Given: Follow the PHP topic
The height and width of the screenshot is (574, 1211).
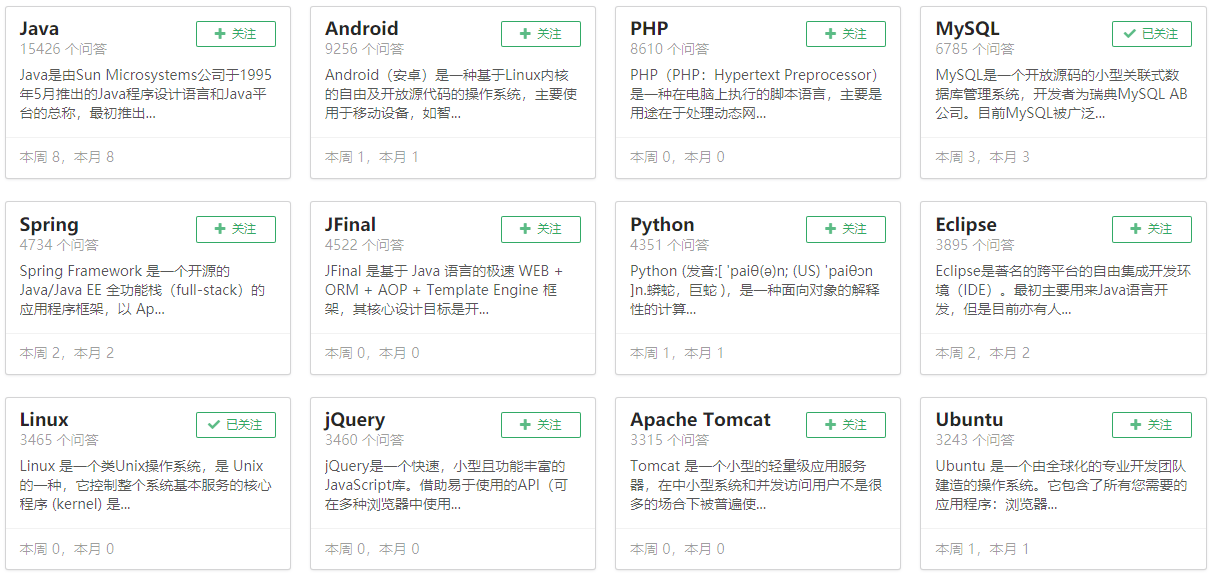Looking at the screenshot, I should click(846, 34).
